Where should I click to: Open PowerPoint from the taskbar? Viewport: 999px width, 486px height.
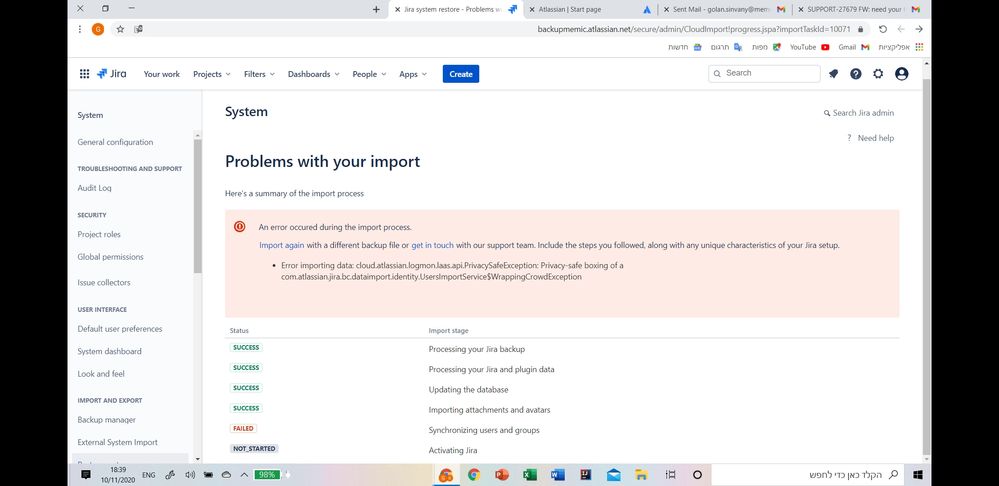[501, 475]
